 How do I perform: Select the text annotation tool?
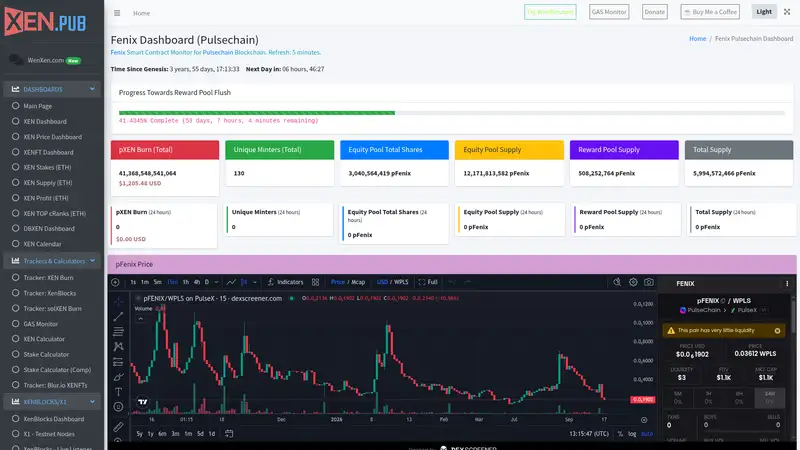click(x=118, y=392)
